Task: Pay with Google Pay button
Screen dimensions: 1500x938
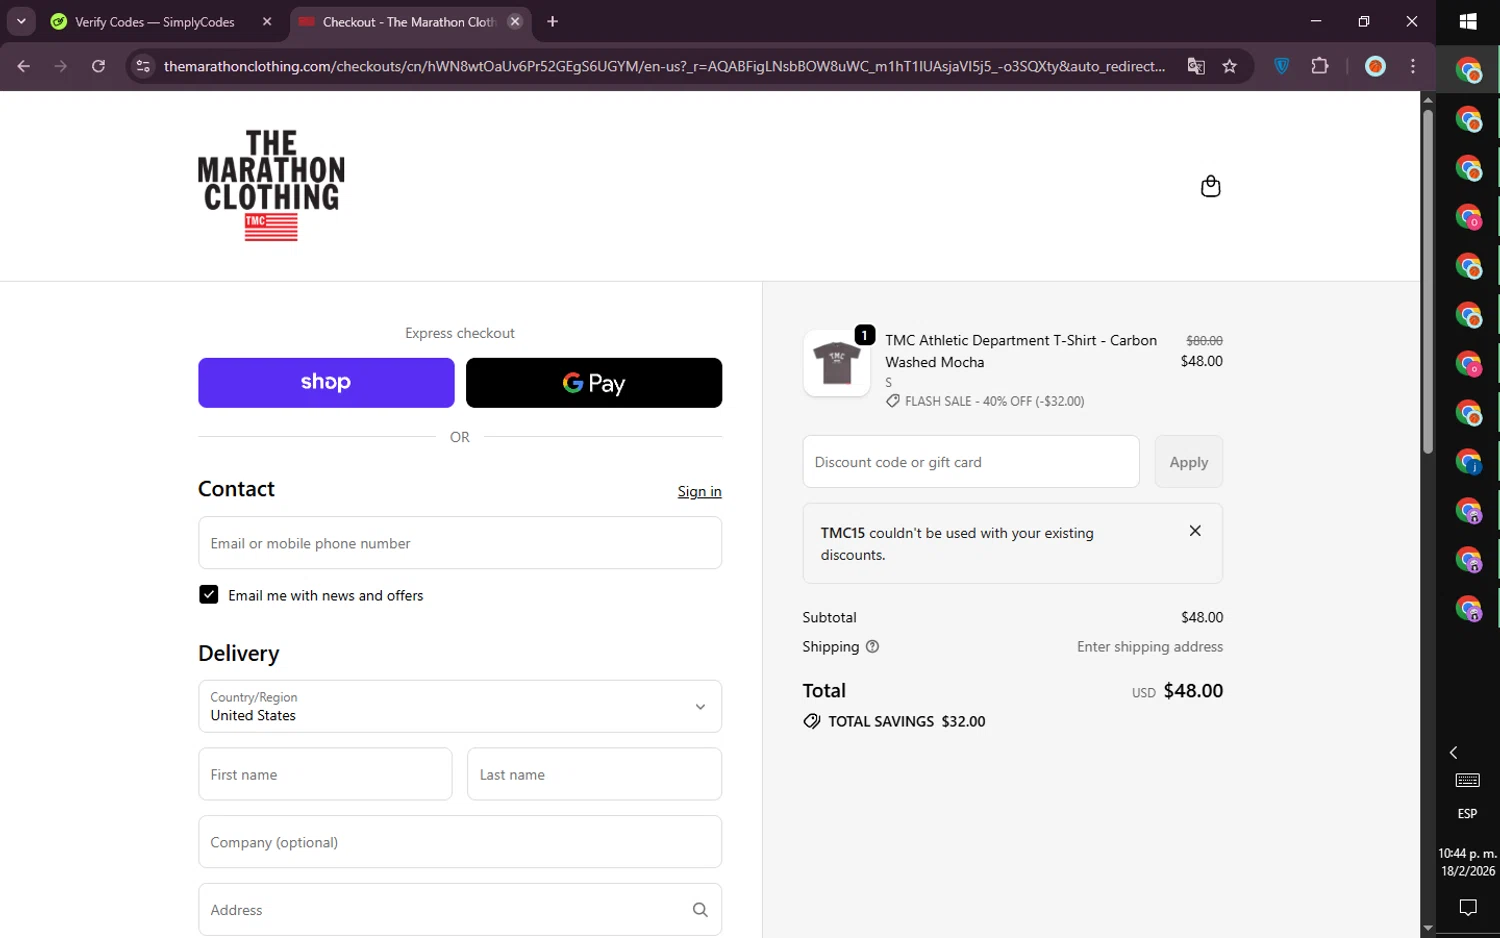Action: [594, 383]
